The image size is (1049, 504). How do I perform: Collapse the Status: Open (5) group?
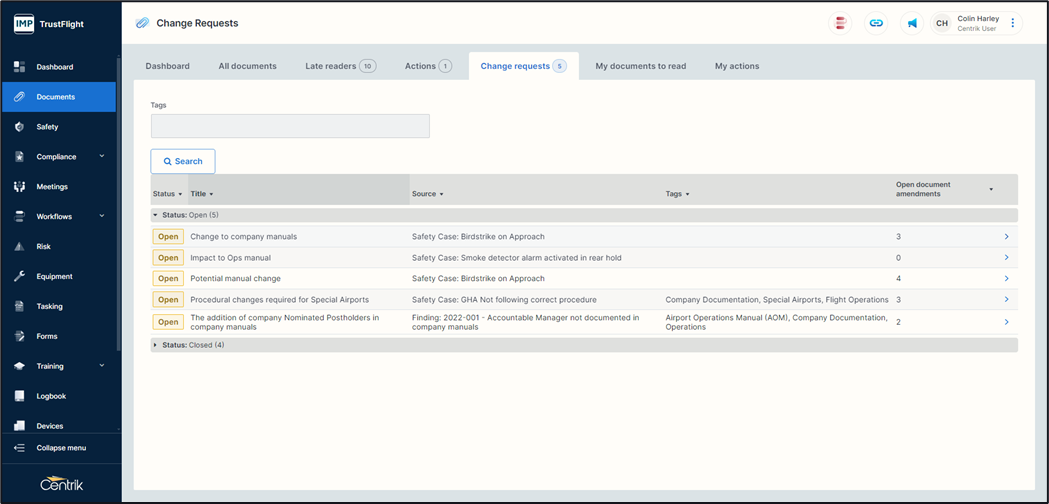coord(155,215)
